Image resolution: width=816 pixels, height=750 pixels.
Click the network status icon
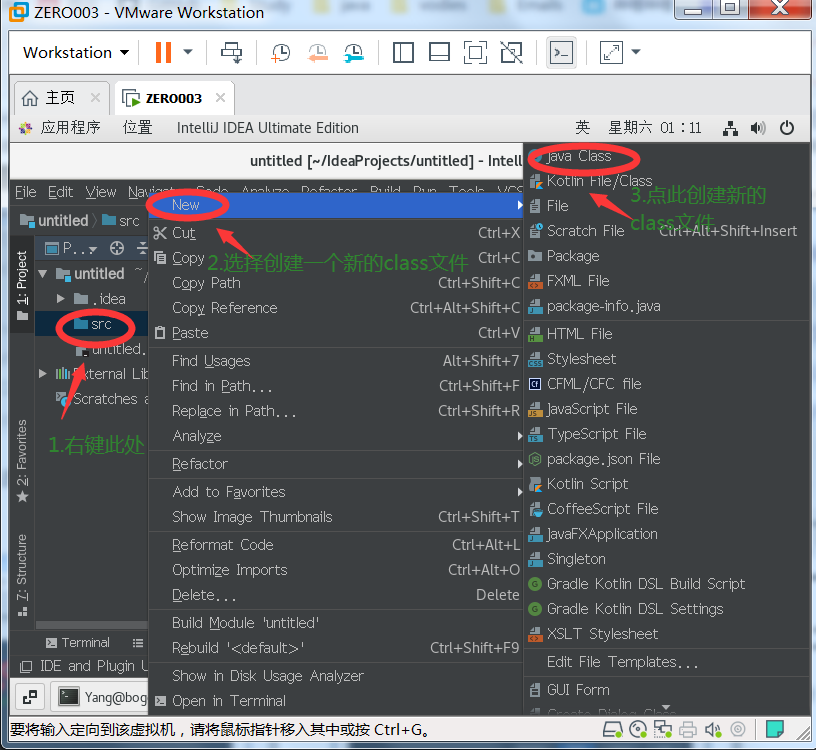tap(730, 128)
